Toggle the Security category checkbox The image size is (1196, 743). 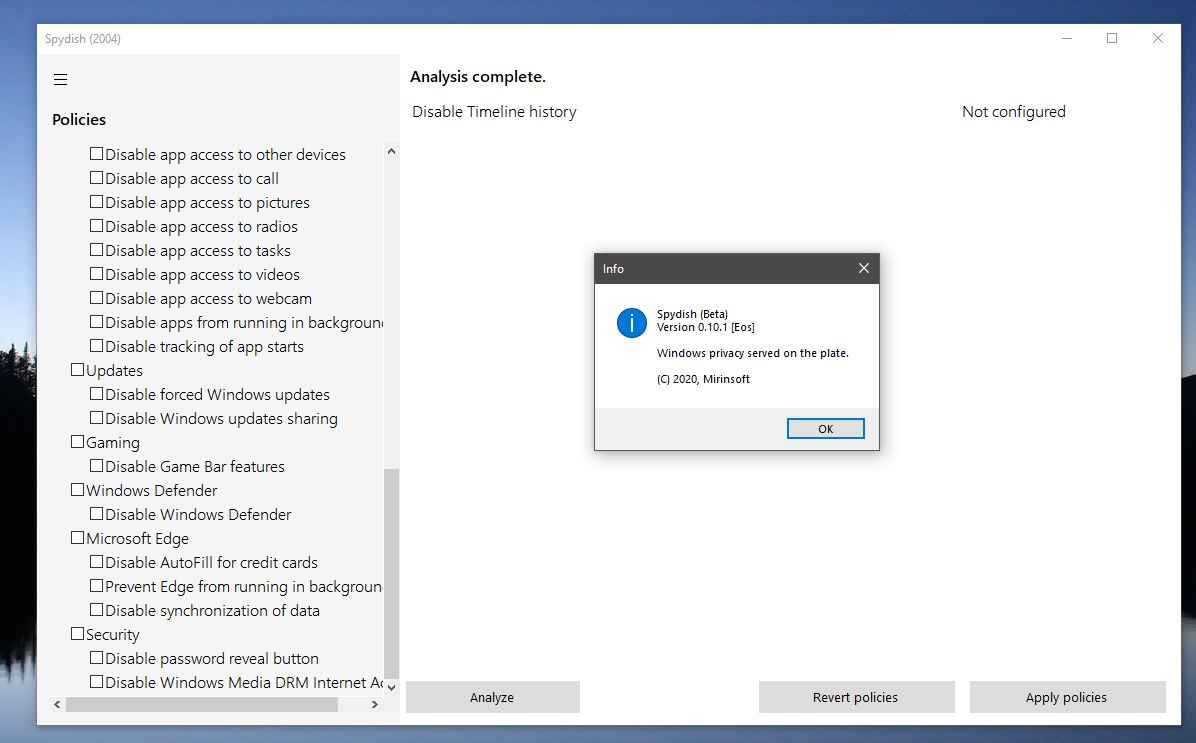[x=77, y=634]
